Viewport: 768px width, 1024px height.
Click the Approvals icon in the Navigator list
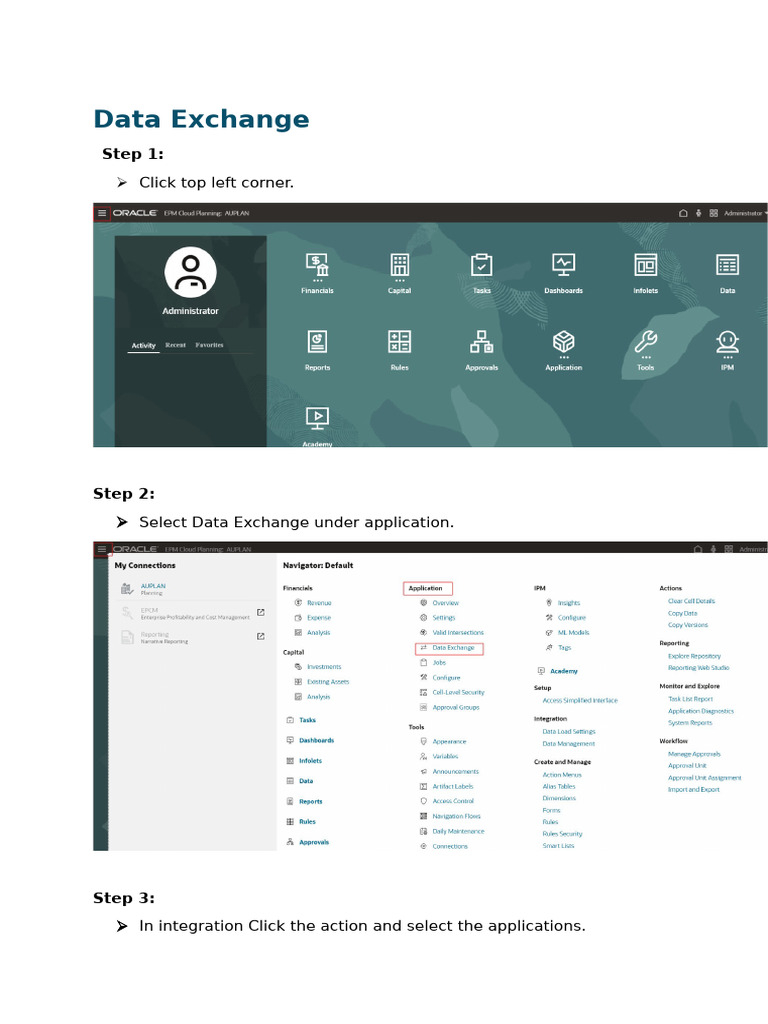(x=290, y=842)
